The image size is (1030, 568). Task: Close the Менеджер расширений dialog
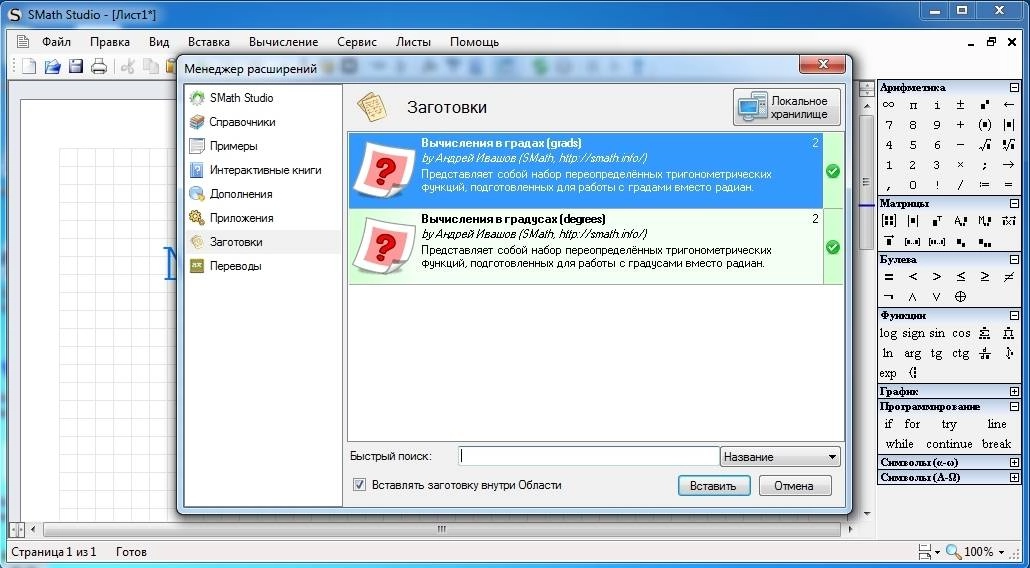click(x=822, y=64)
